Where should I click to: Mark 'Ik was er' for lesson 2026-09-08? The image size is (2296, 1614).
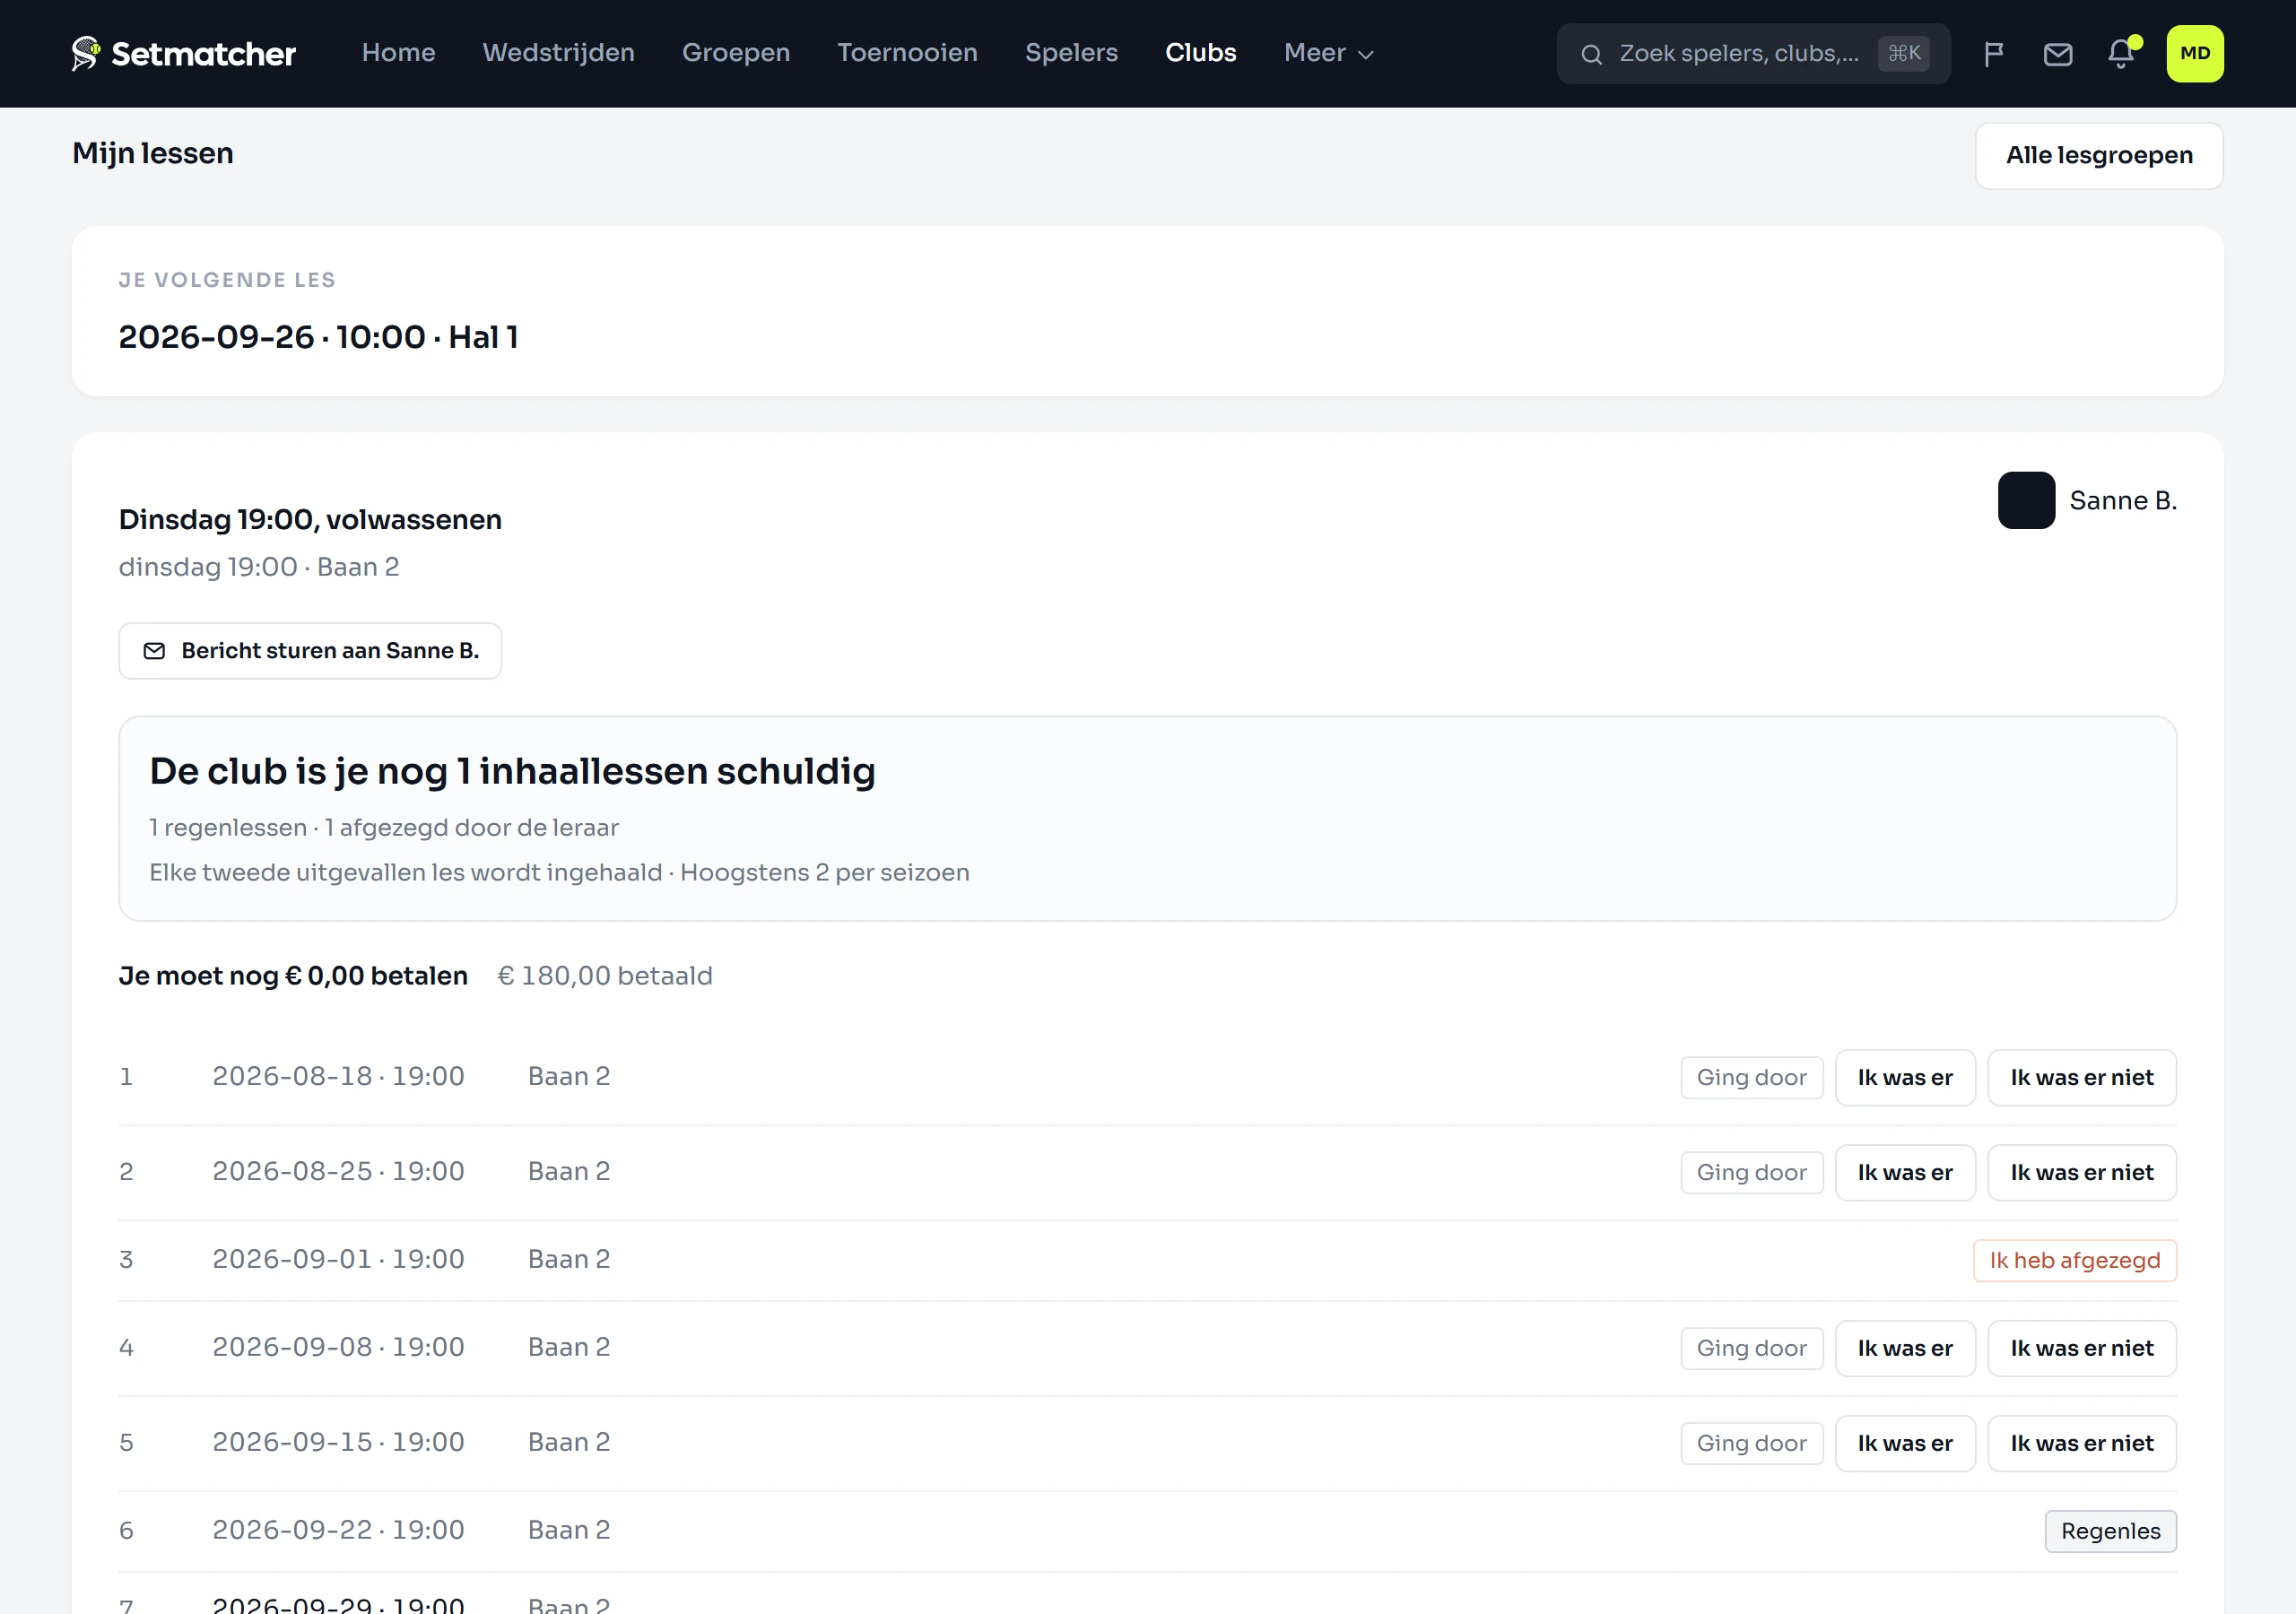tap(1904, 1348)
